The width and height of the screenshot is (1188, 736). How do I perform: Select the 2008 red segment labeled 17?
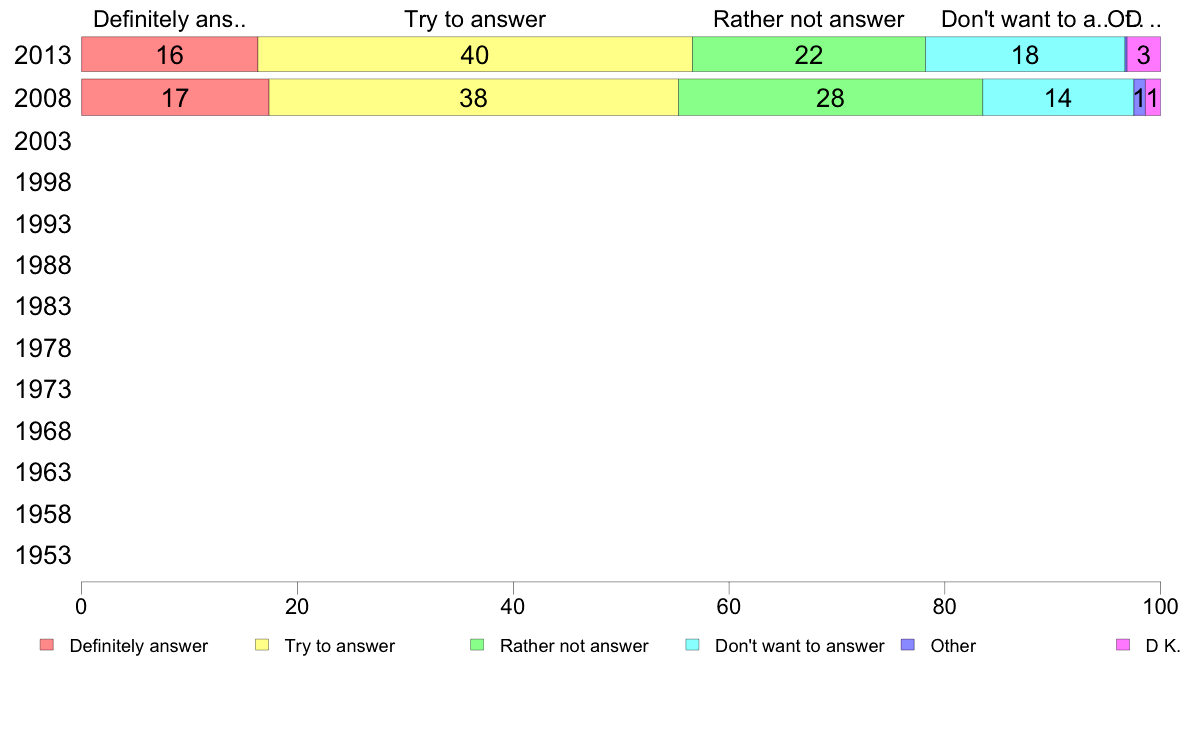(175, 98)
